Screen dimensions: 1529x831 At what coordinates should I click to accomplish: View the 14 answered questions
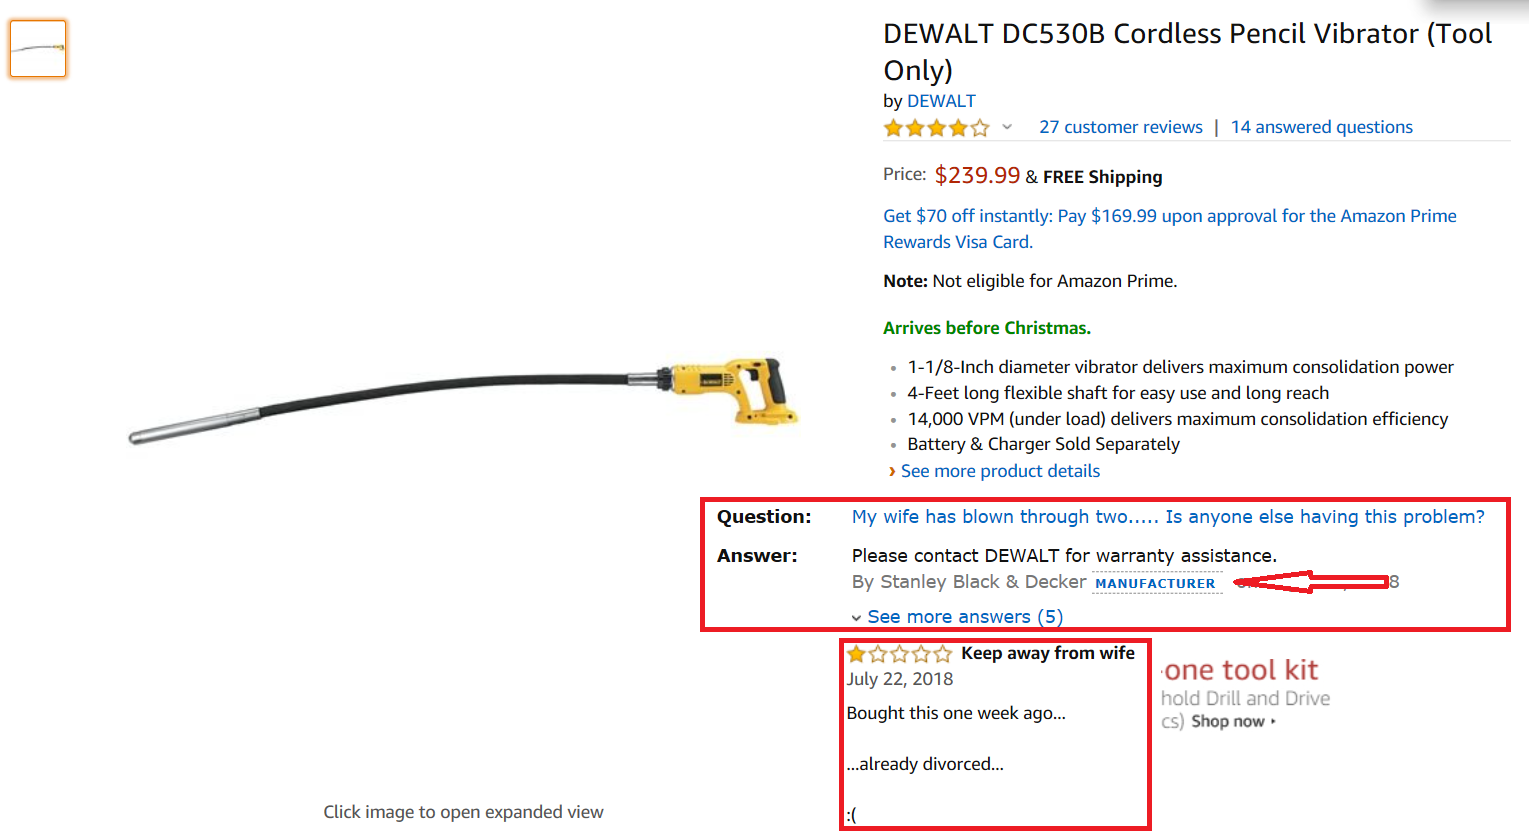click(1321, 127)
